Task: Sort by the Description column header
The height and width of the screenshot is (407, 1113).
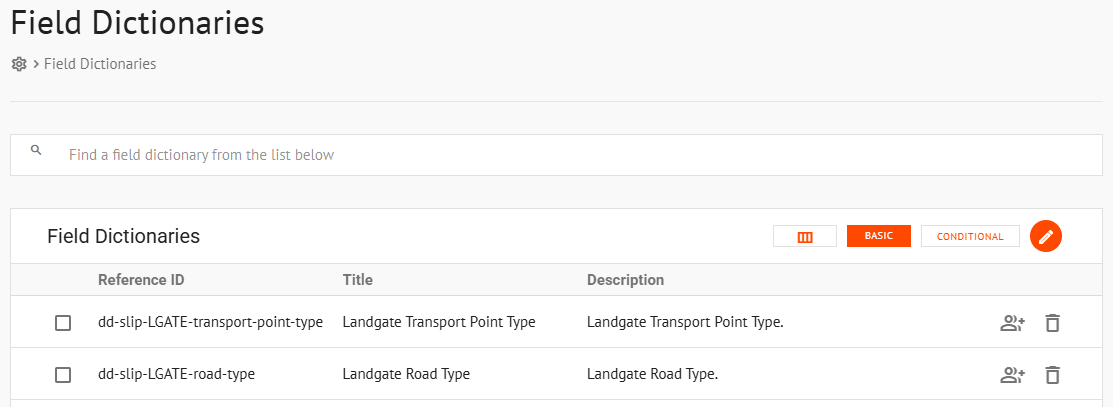Action: coord(625,280)
